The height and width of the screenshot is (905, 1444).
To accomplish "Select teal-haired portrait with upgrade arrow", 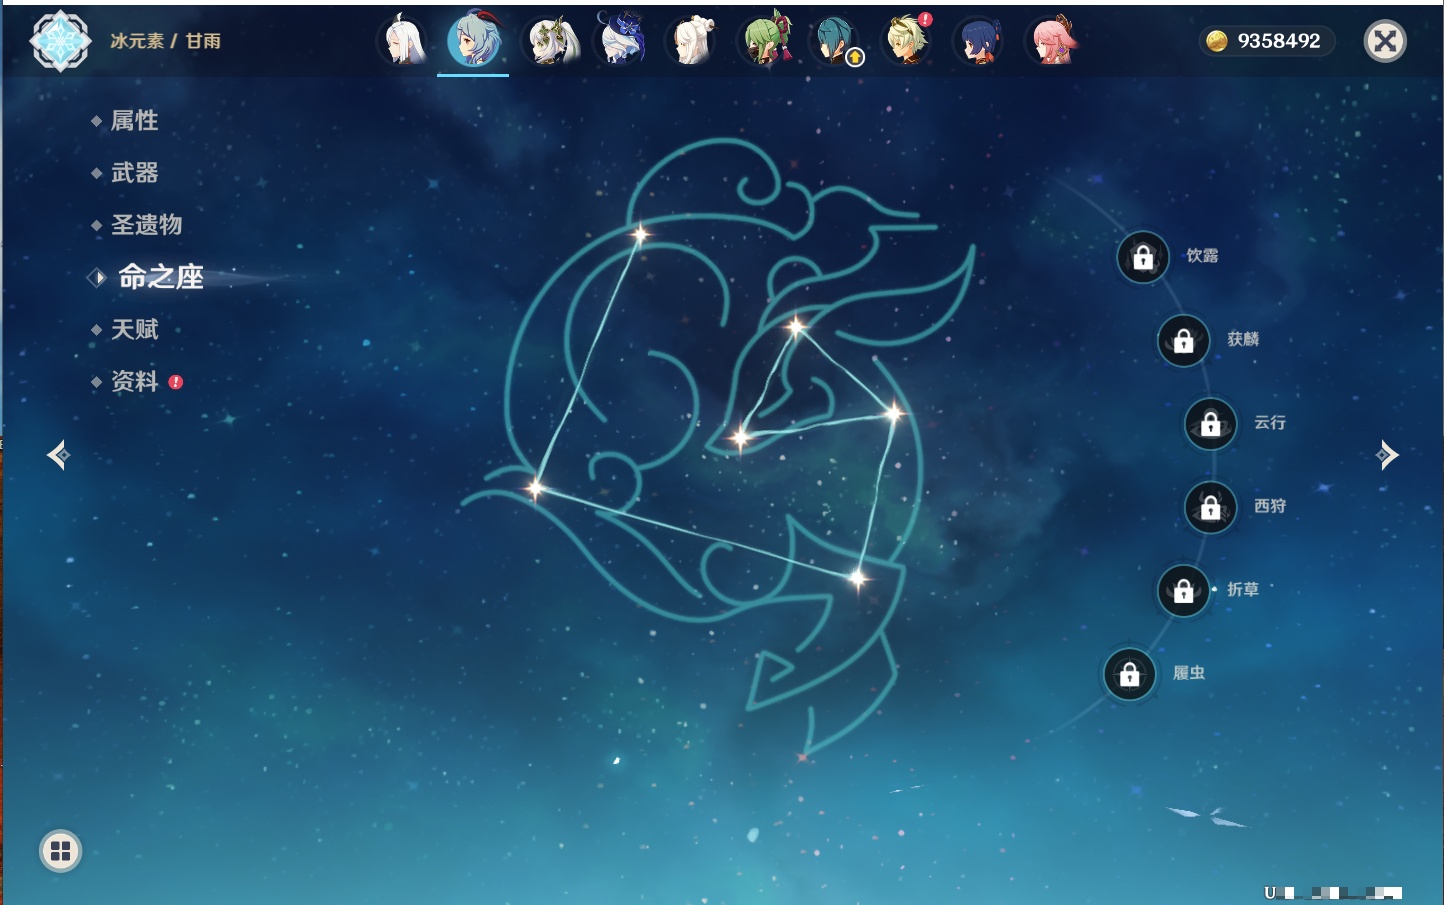I will pos(836,41).
